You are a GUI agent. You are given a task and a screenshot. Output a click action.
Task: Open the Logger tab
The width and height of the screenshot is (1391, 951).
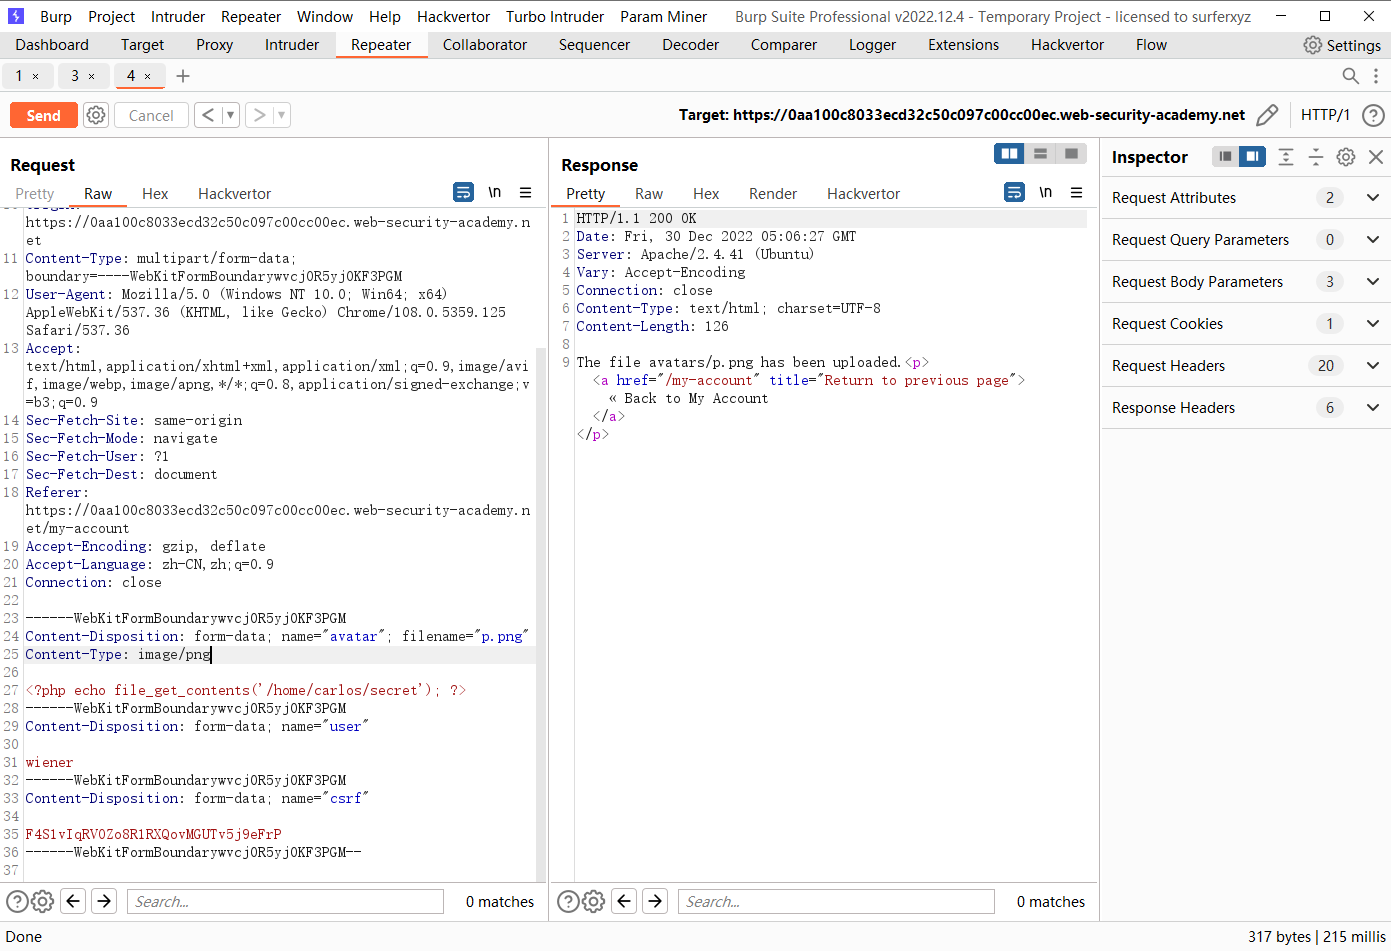tap(872, 45)
